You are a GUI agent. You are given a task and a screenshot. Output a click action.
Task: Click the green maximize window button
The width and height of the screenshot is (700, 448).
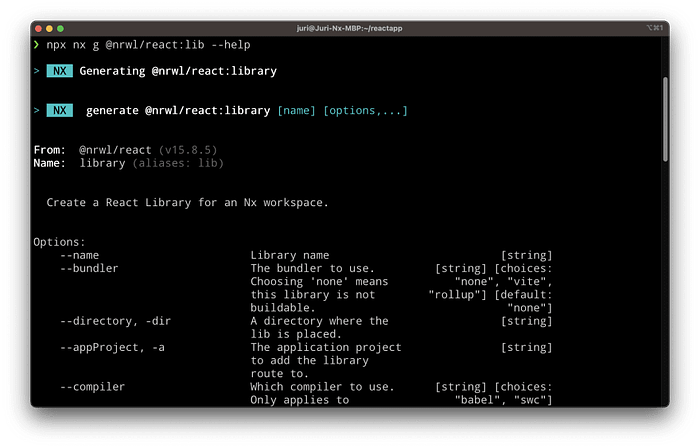60,29
